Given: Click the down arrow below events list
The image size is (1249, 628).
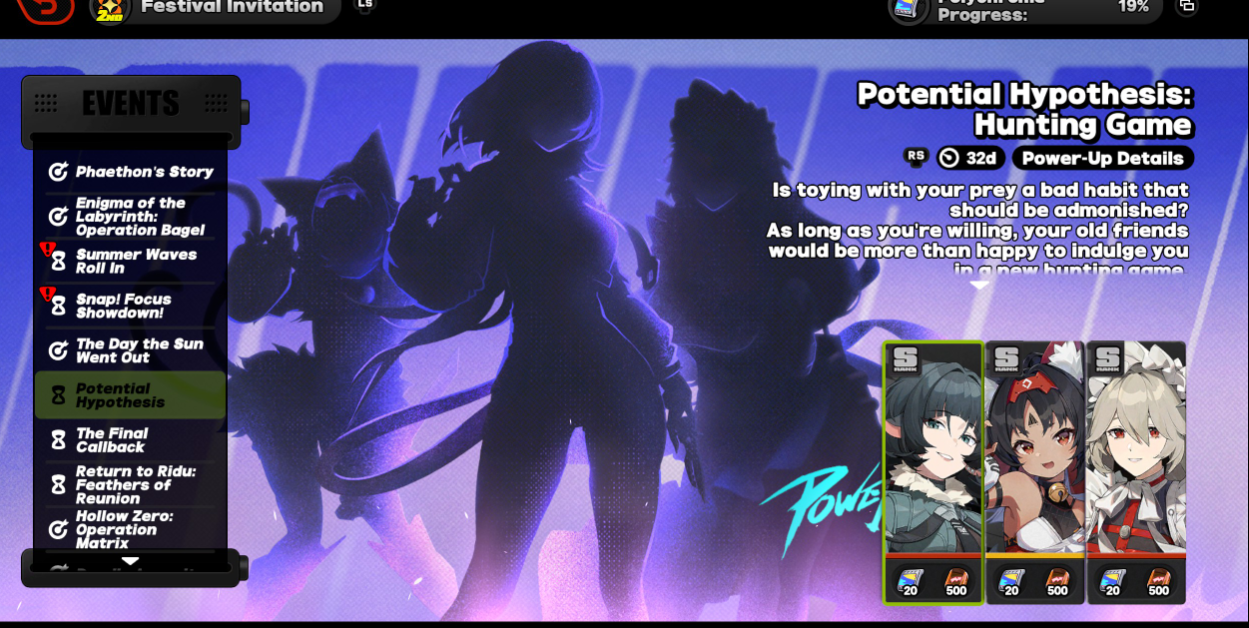Looking at the screenshot, I should coord(130,561).
